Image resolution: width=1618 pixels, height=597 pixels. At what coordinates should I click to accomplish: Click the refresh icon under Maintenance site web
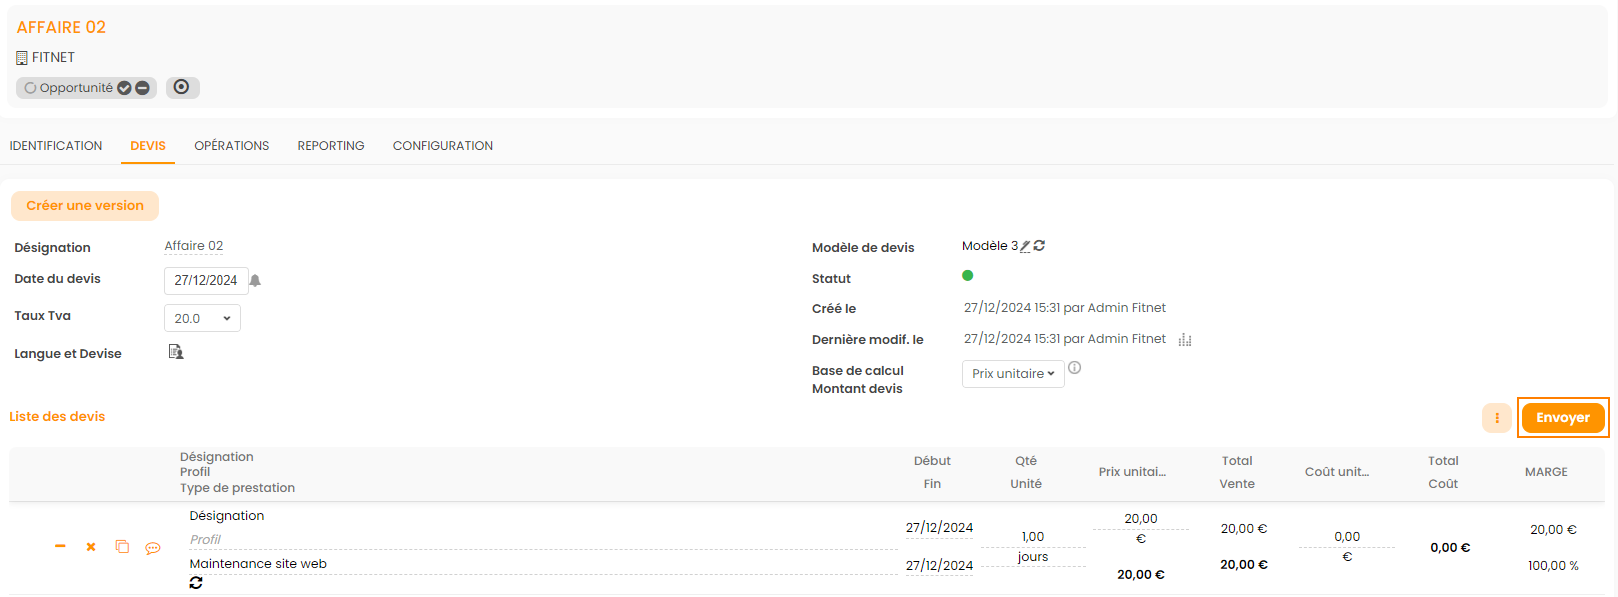point(196,582)
